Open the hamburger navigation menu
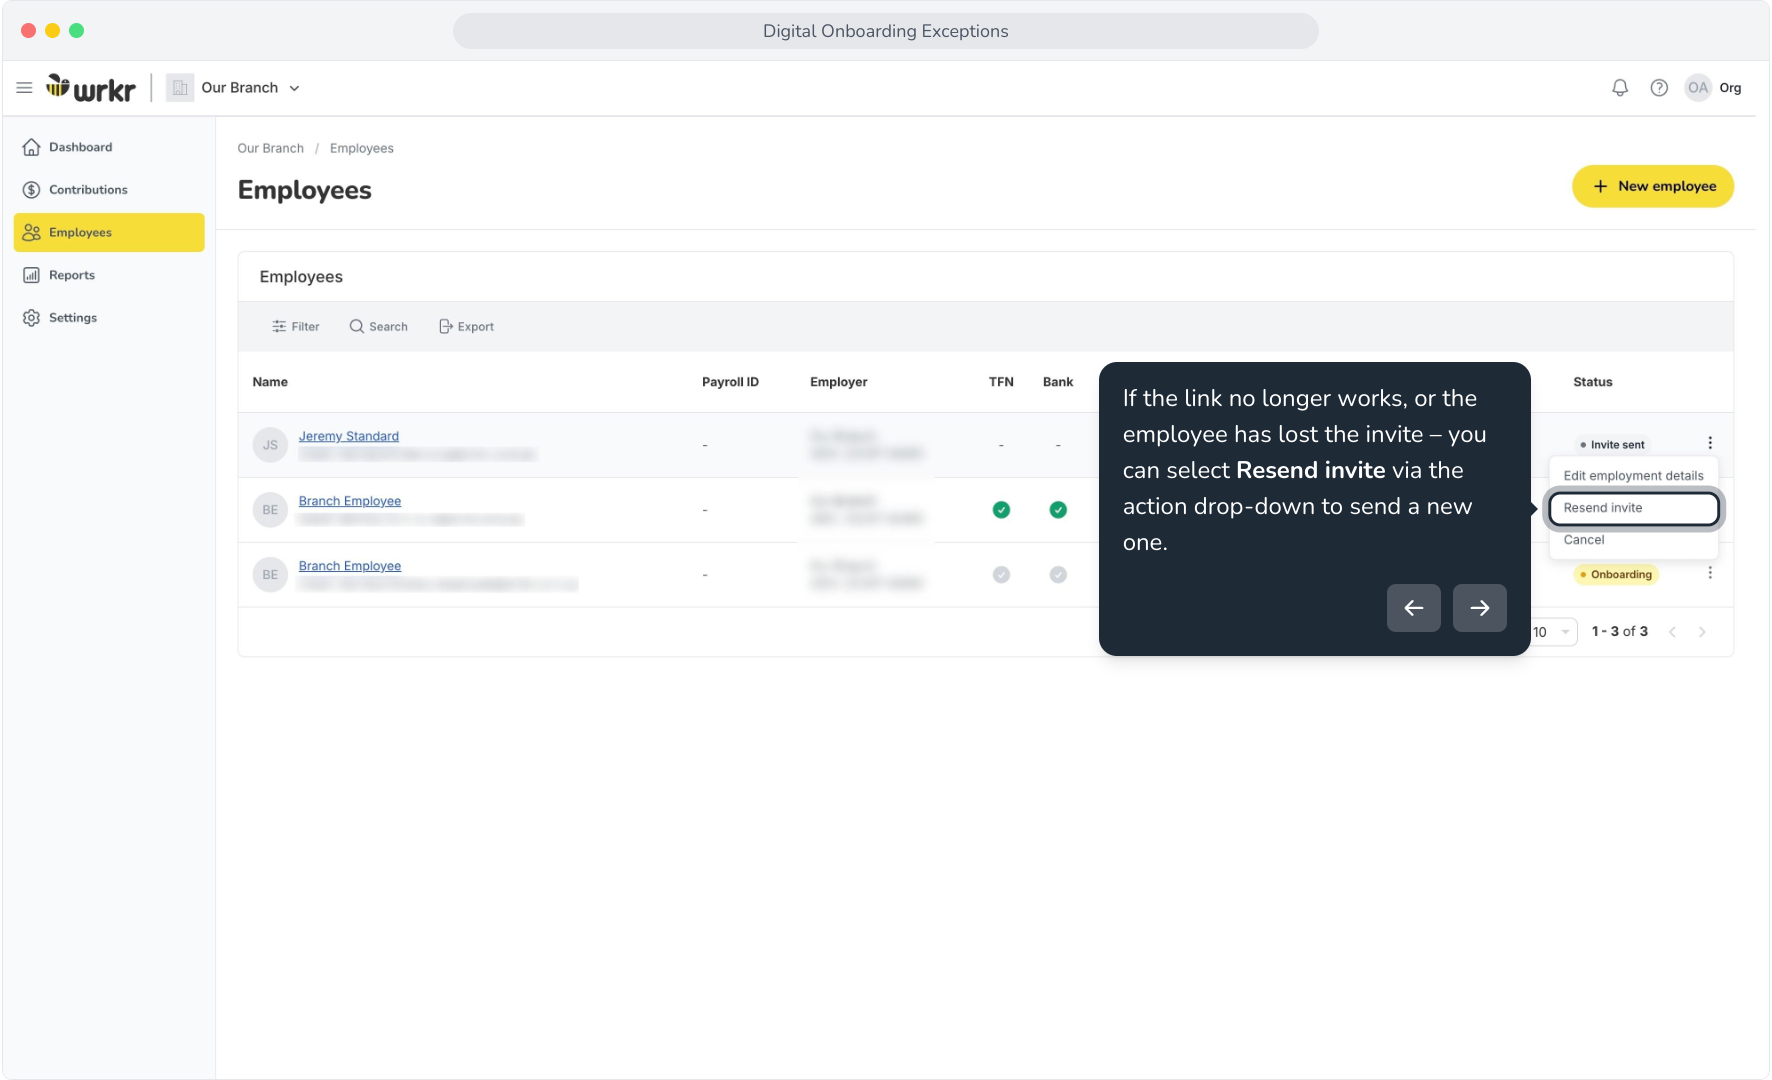The height and width of the screenshot is (1080, 1772). 24,88
